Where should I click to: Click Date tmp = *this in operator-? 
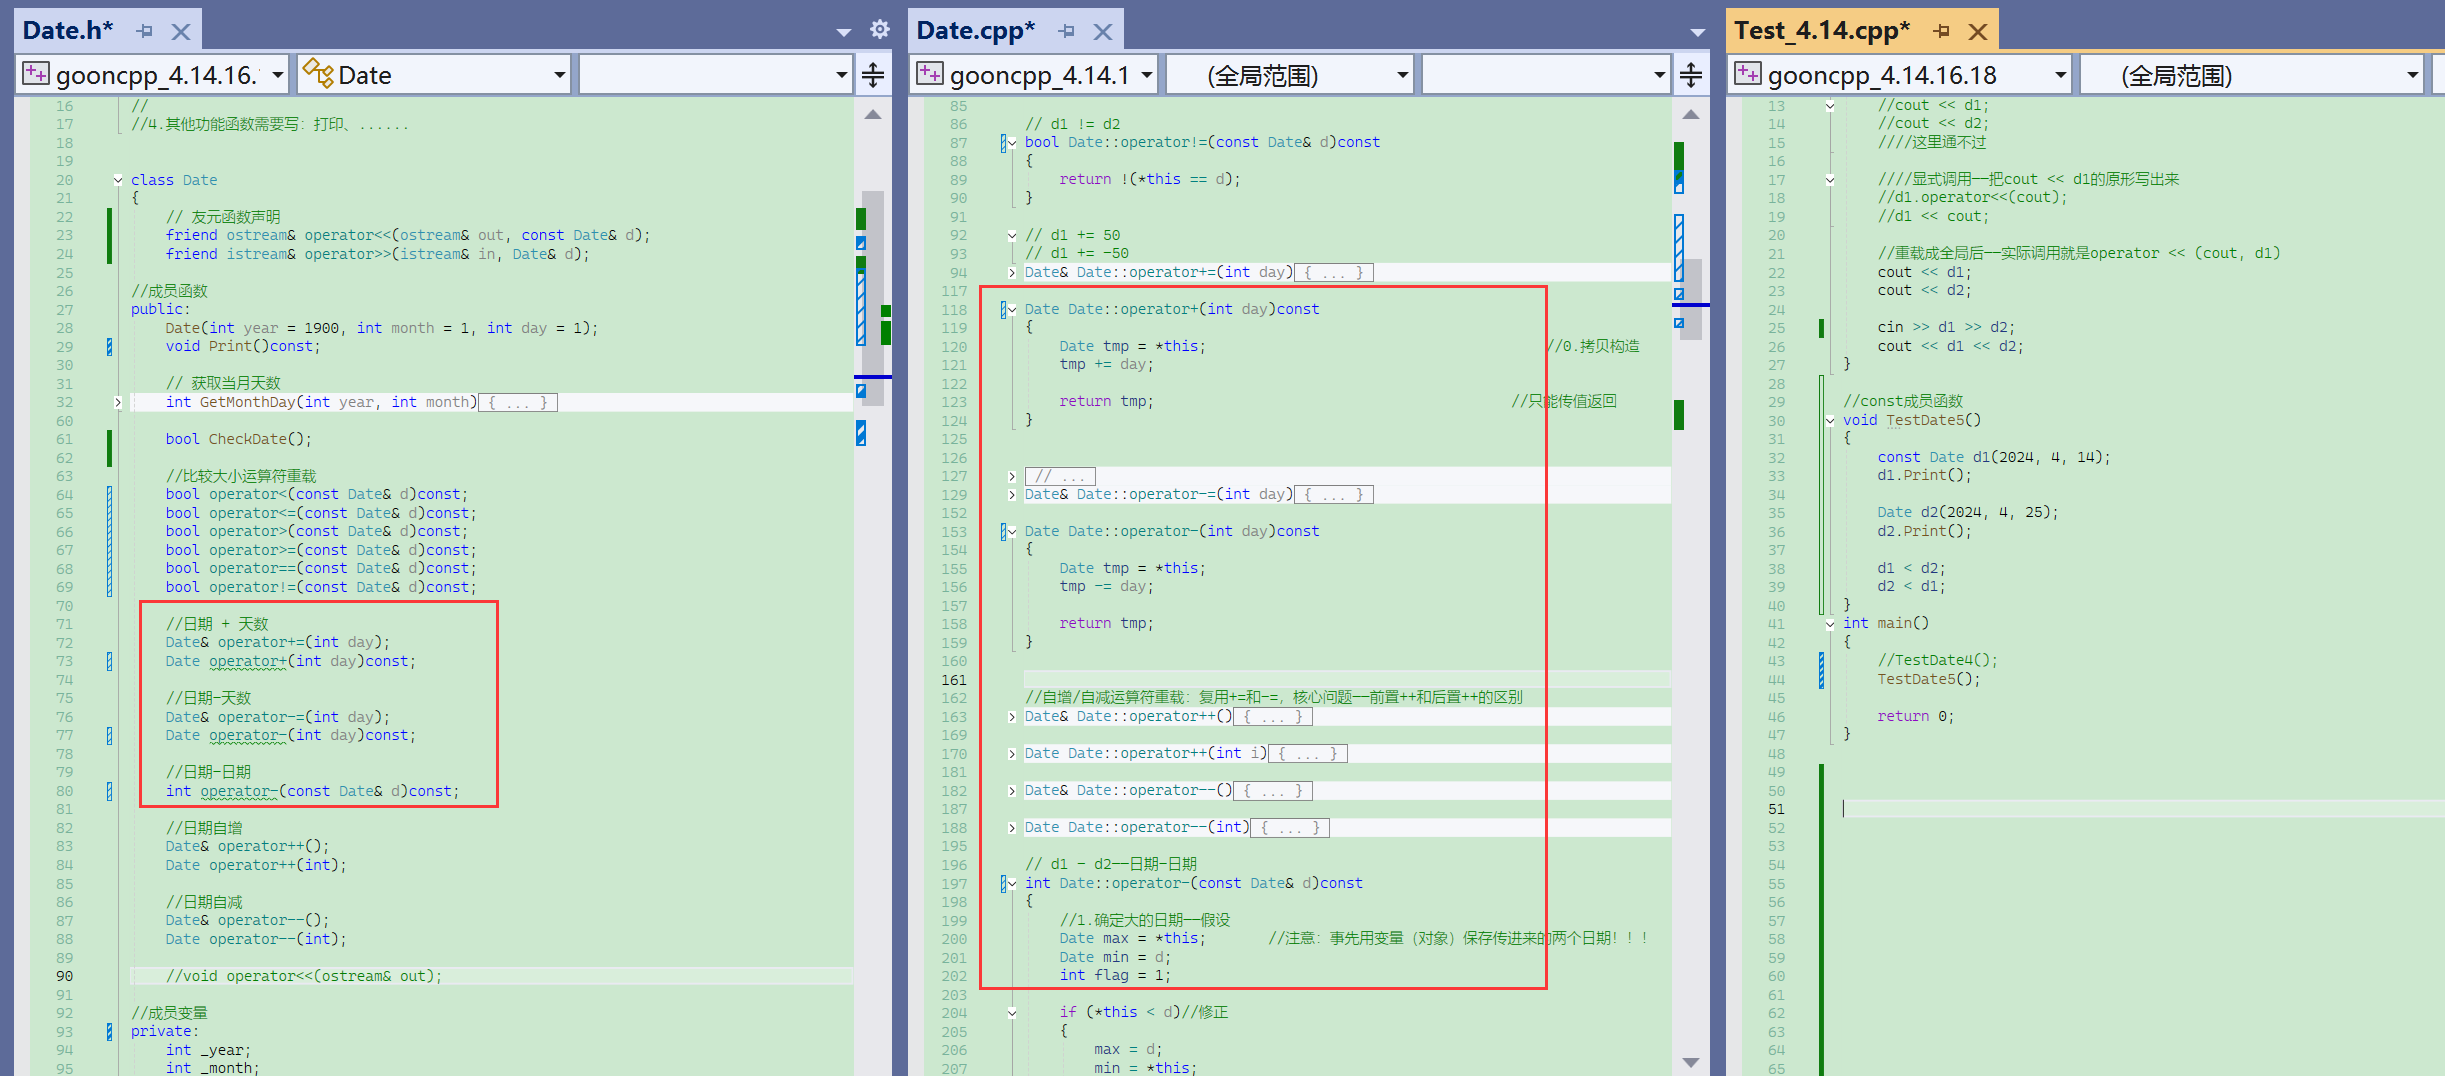[x=1132, y=568]
